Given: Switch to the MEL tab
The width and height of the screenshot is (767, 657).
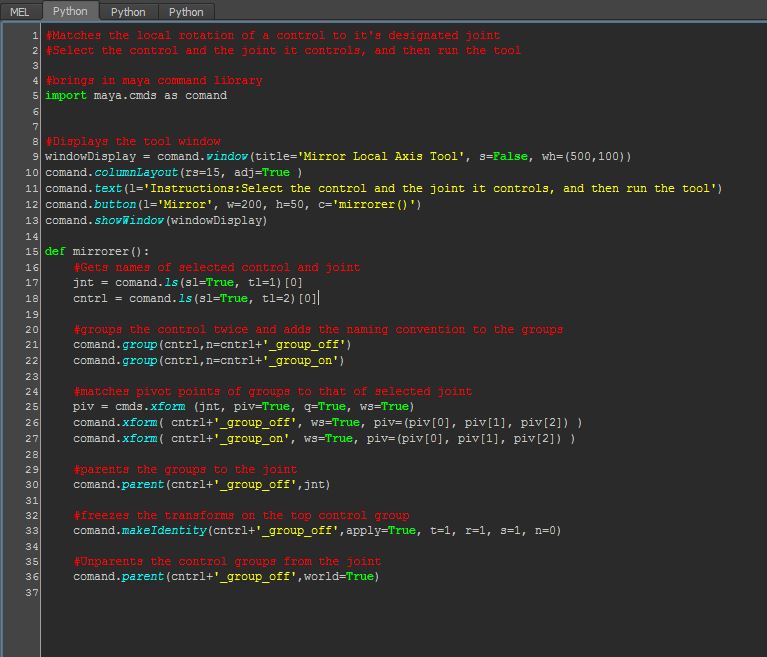Looking at the screenshot, I should [x=20, y=12].
